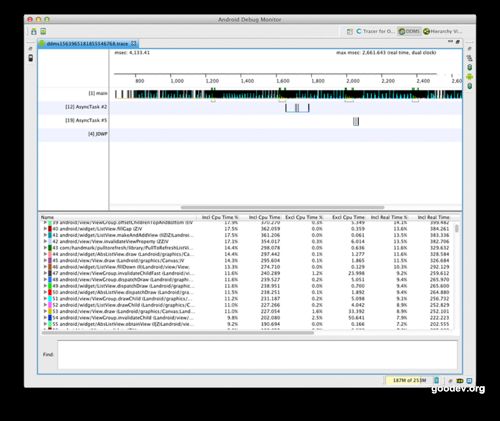The width and height of the screenshot is (500, 421).
Task: Switch to Tracer for OpenGL perspective
Action: tap(376, 31)
